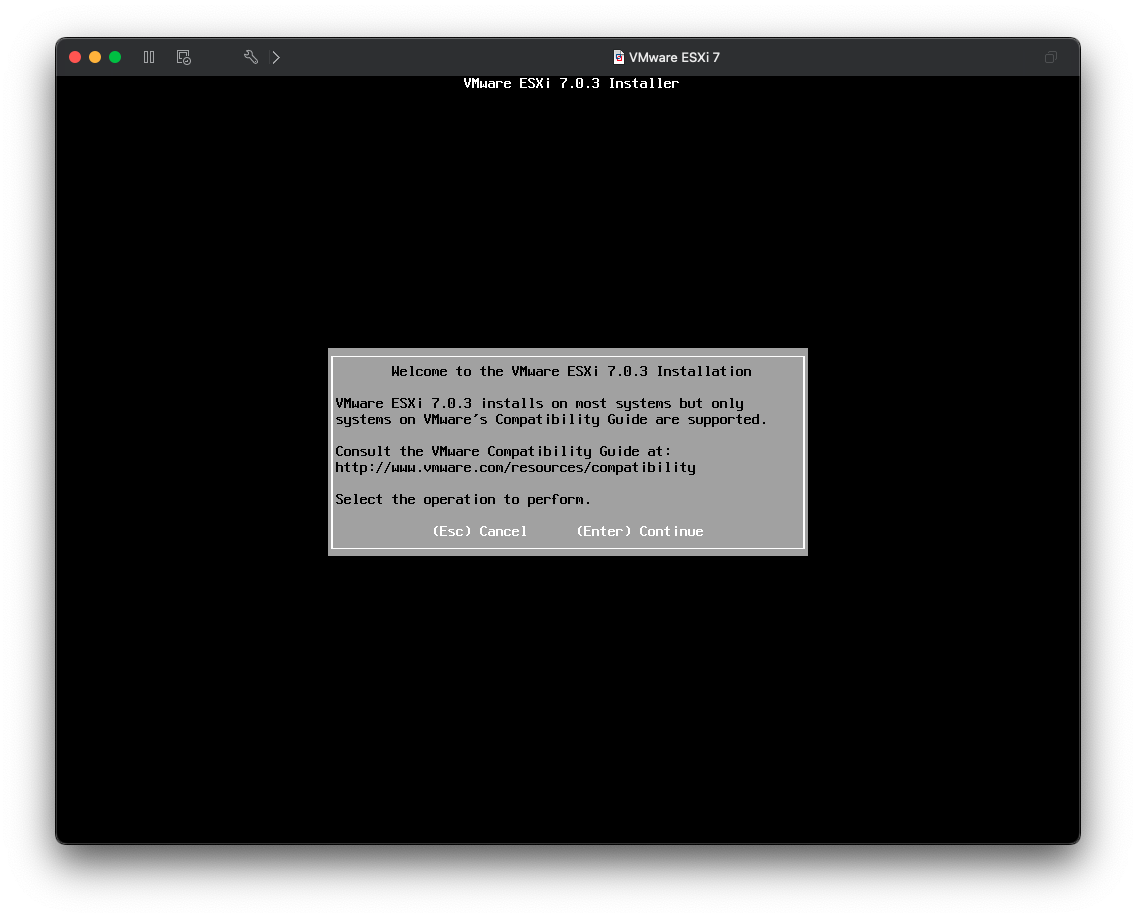This screenshot has height=918, width=1136.
Task: Enter full screen with green button
Action: click(115, 57)
